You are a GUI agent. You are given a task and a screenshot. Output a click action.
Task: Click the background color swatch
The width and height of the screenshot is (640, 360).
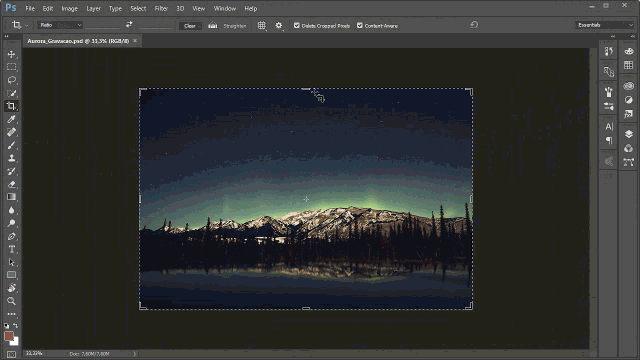point(16,342)
